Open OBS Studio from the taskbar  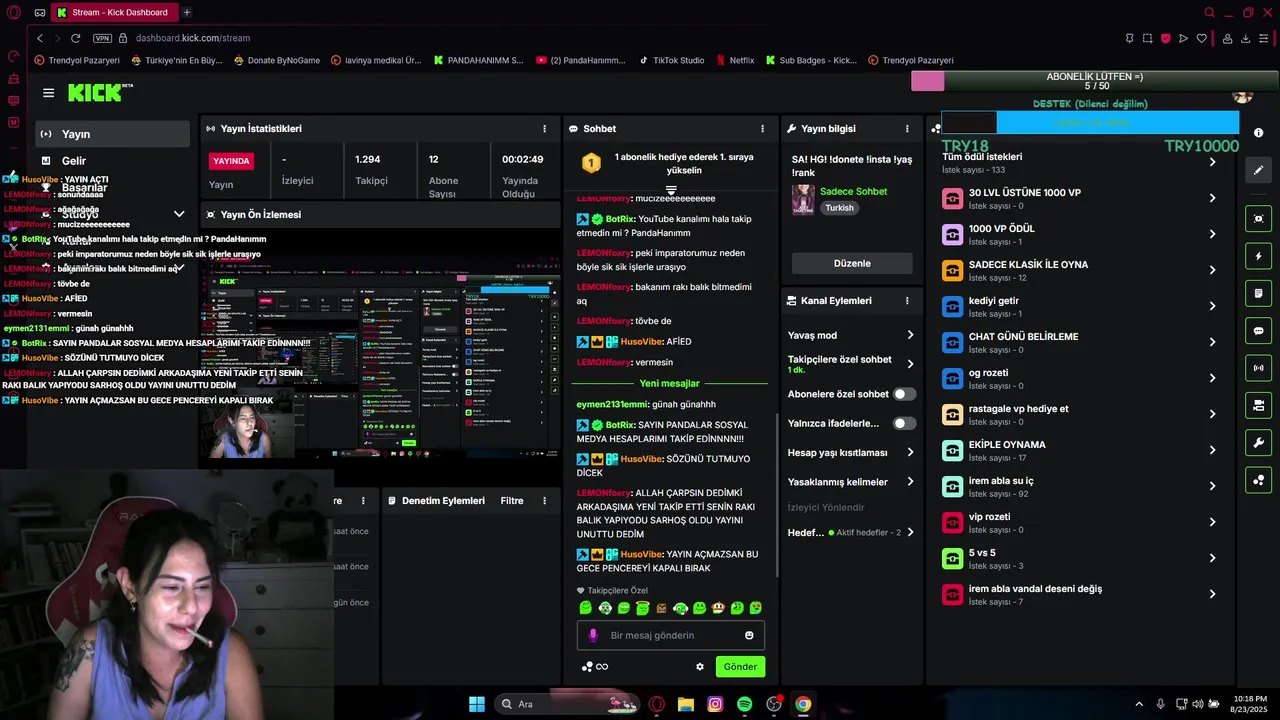click(x=774, y=704)
